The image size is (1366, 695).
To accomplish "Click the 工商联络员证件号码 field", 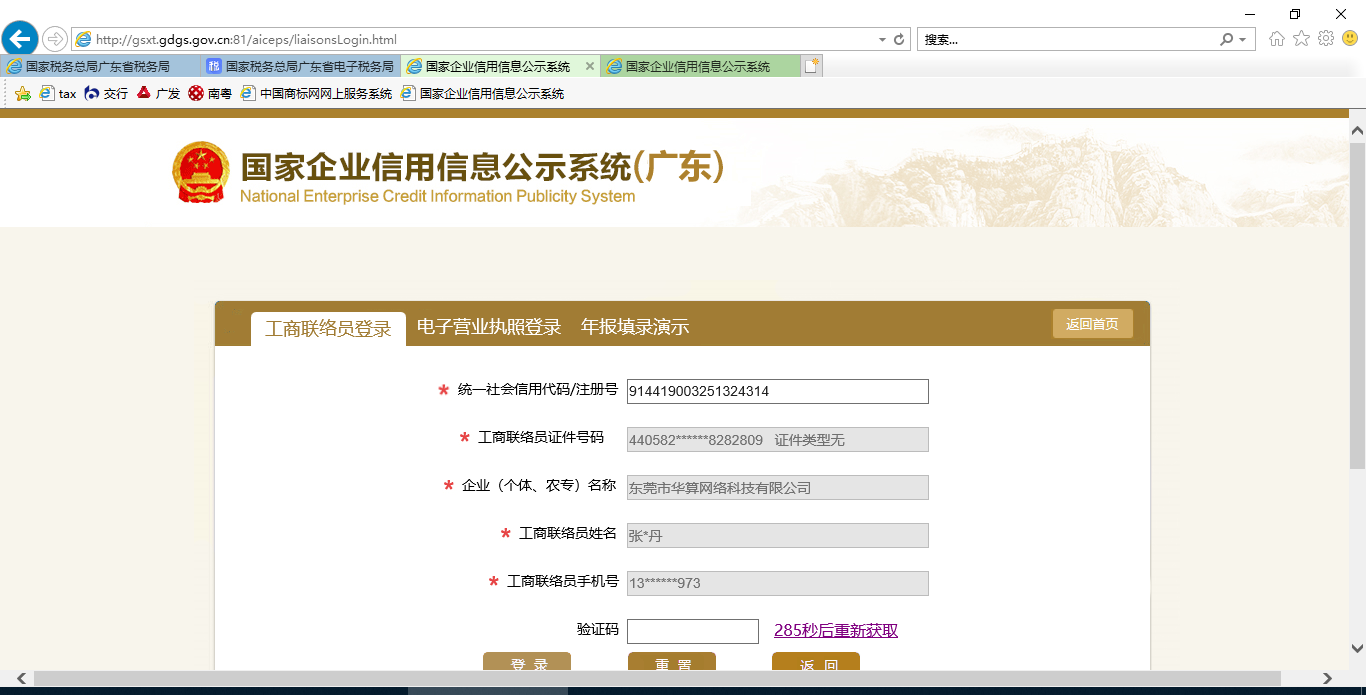I will coord(778,439).
